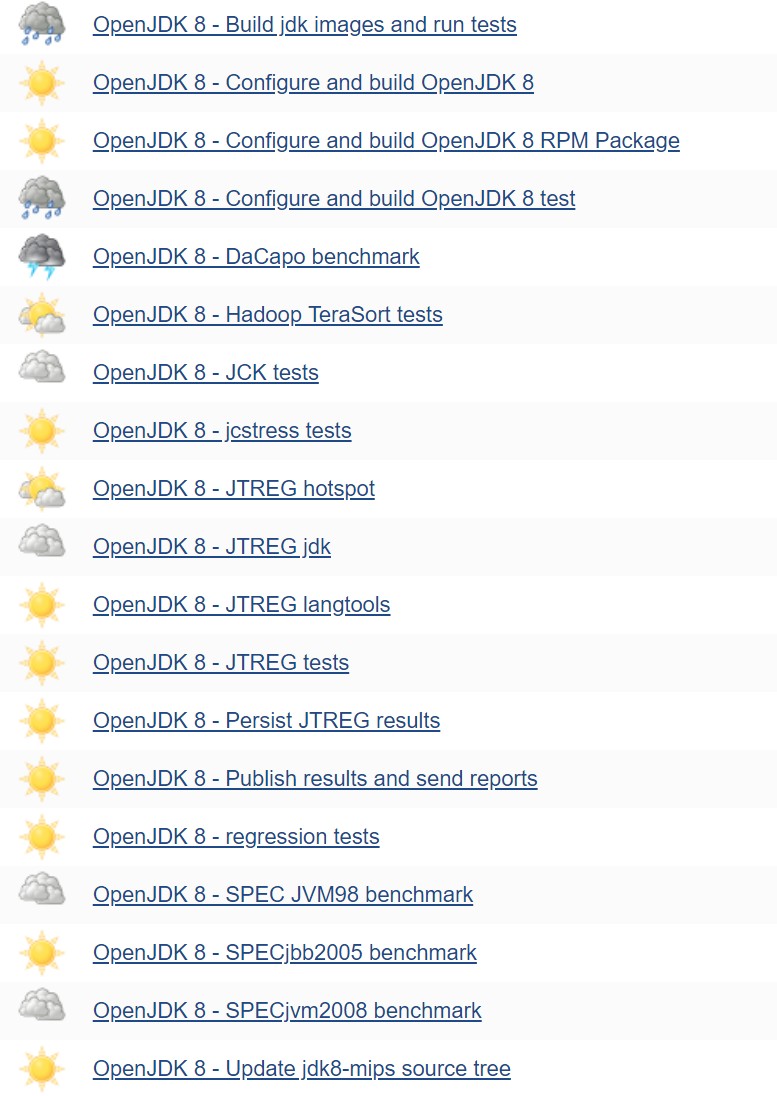Click the rain weather icon beside Build jdk images

42,24
